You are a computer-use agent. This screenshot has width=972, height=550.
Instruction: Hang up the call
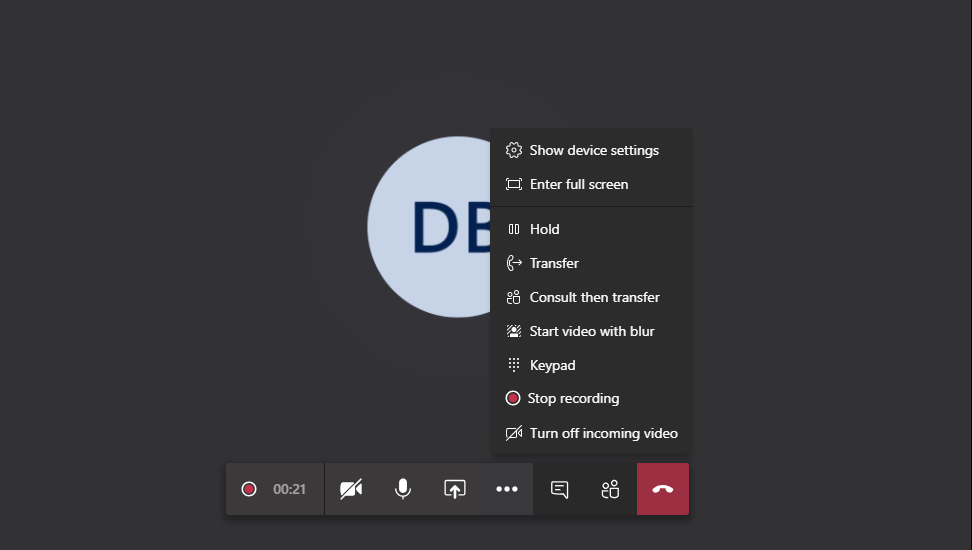[x=663, y=489]
